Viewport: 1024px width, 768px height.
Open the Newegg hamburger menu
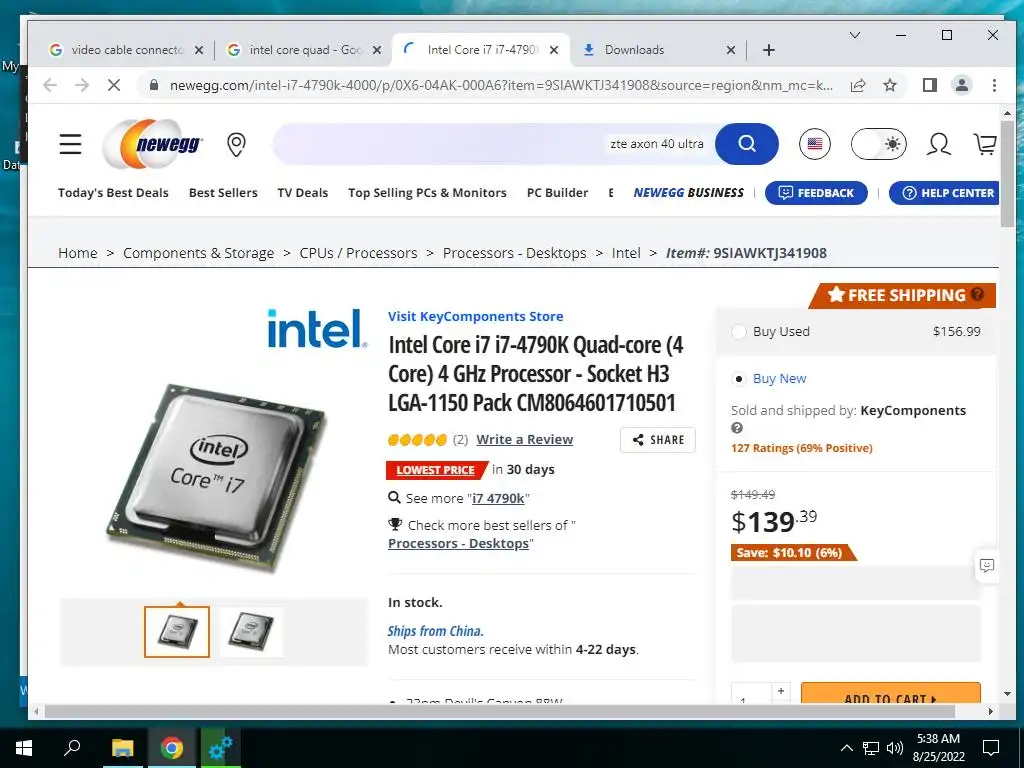click(71, 144)
